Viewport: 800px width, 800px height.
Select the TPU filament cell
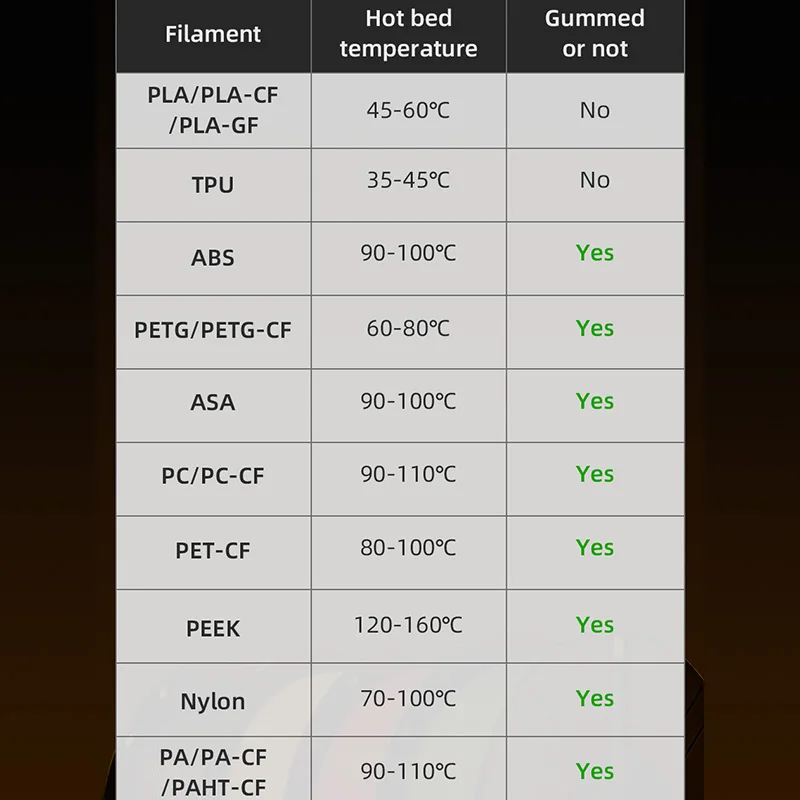point(213,185)
